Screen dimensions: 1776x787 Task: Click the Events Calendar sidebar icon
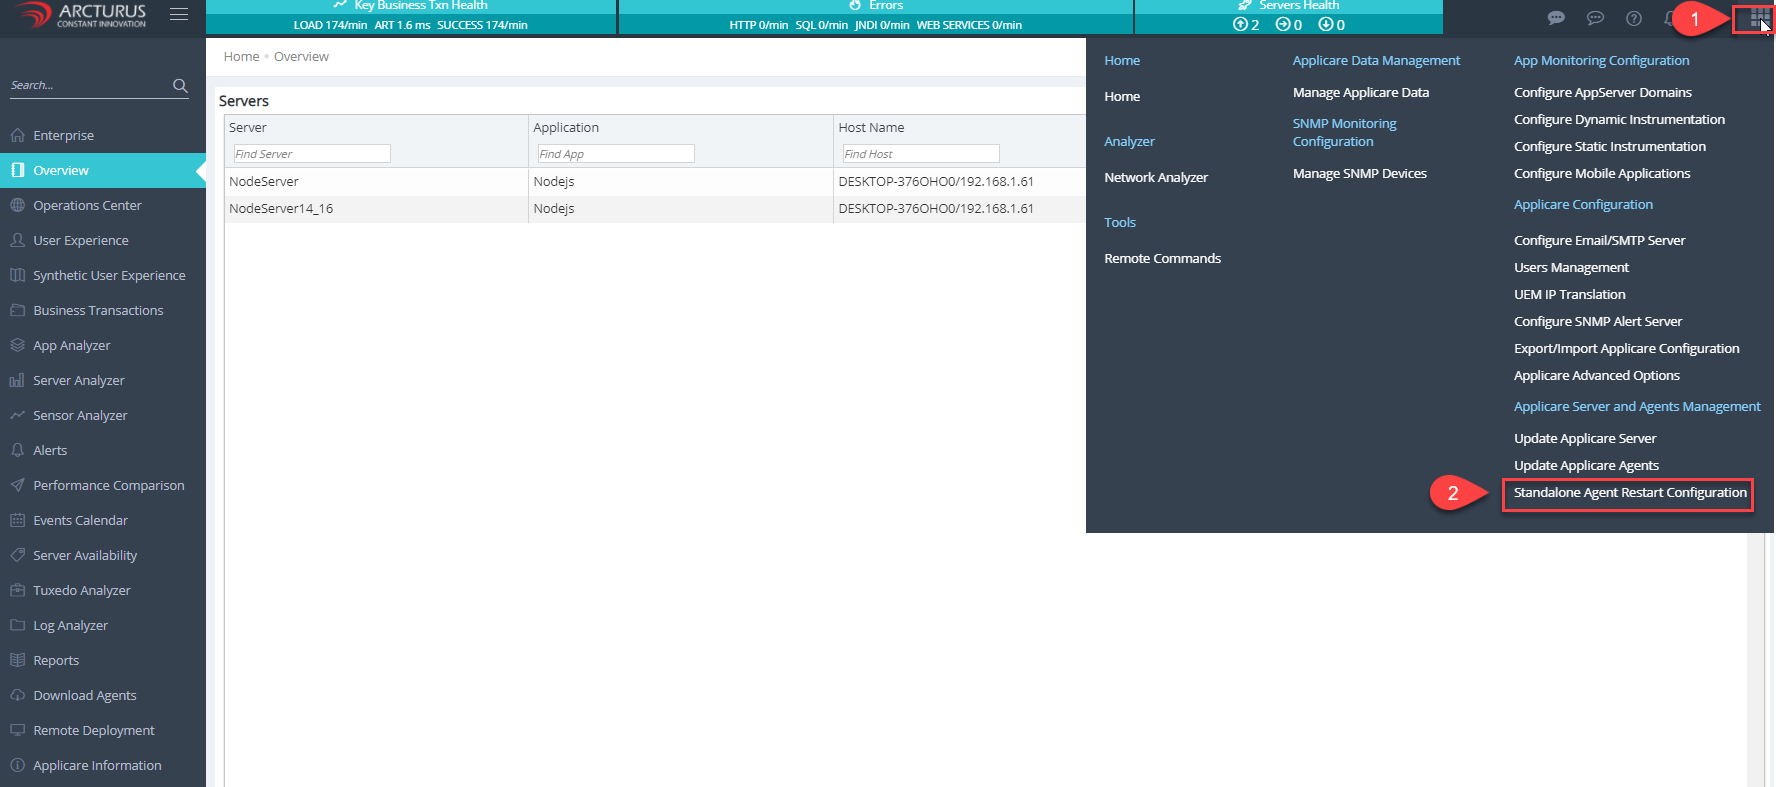pos(17,520)
